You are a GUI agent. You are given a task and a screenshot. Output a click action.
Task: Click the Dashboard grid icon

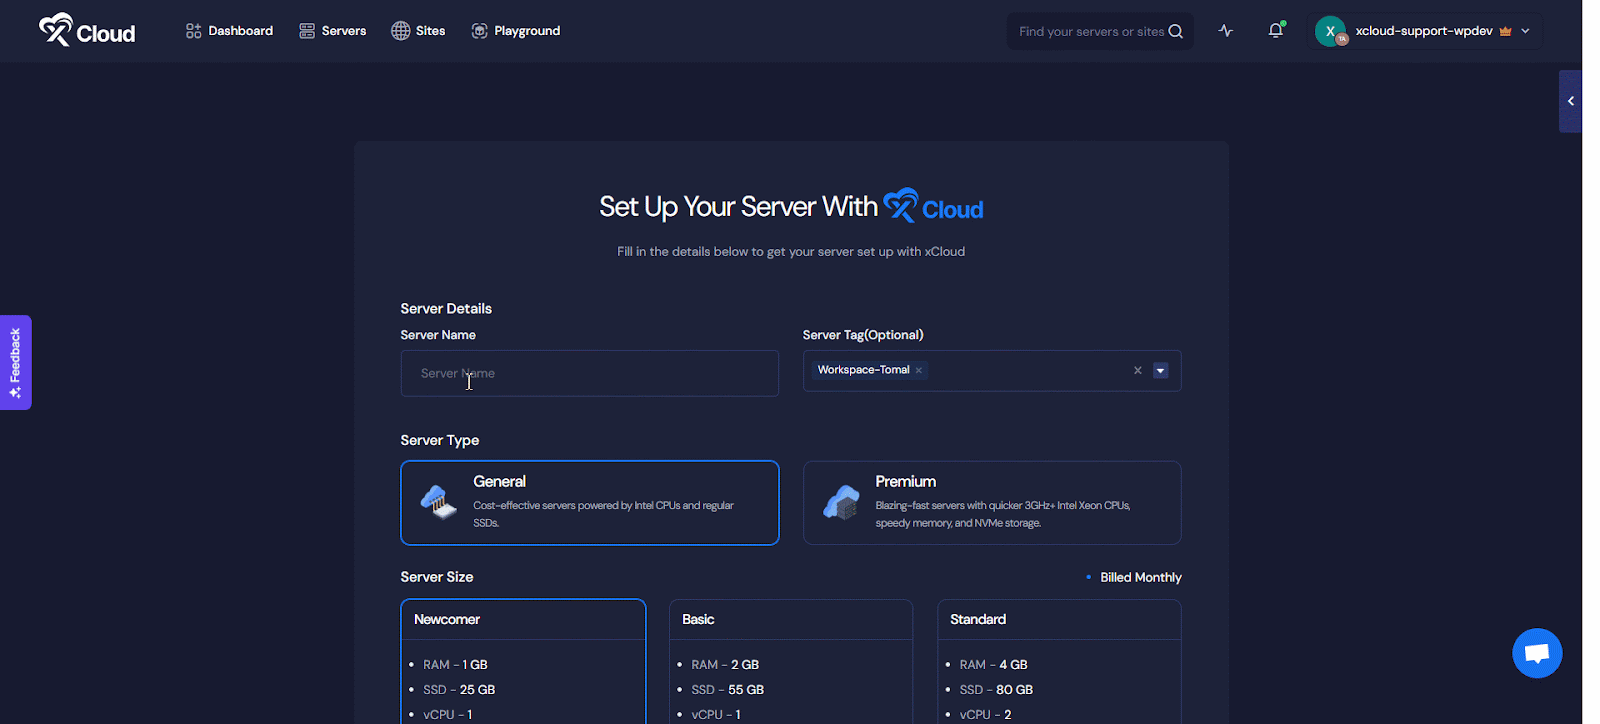(x=194, y=31)
